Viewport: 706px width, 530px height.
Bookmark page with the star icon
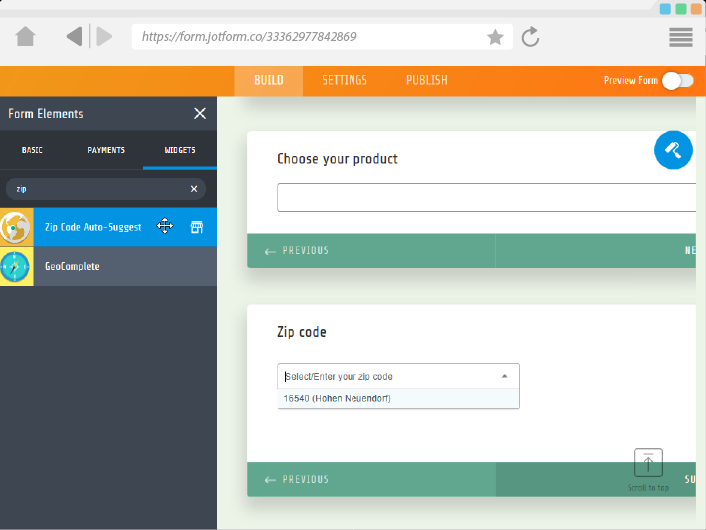[495, 37]
